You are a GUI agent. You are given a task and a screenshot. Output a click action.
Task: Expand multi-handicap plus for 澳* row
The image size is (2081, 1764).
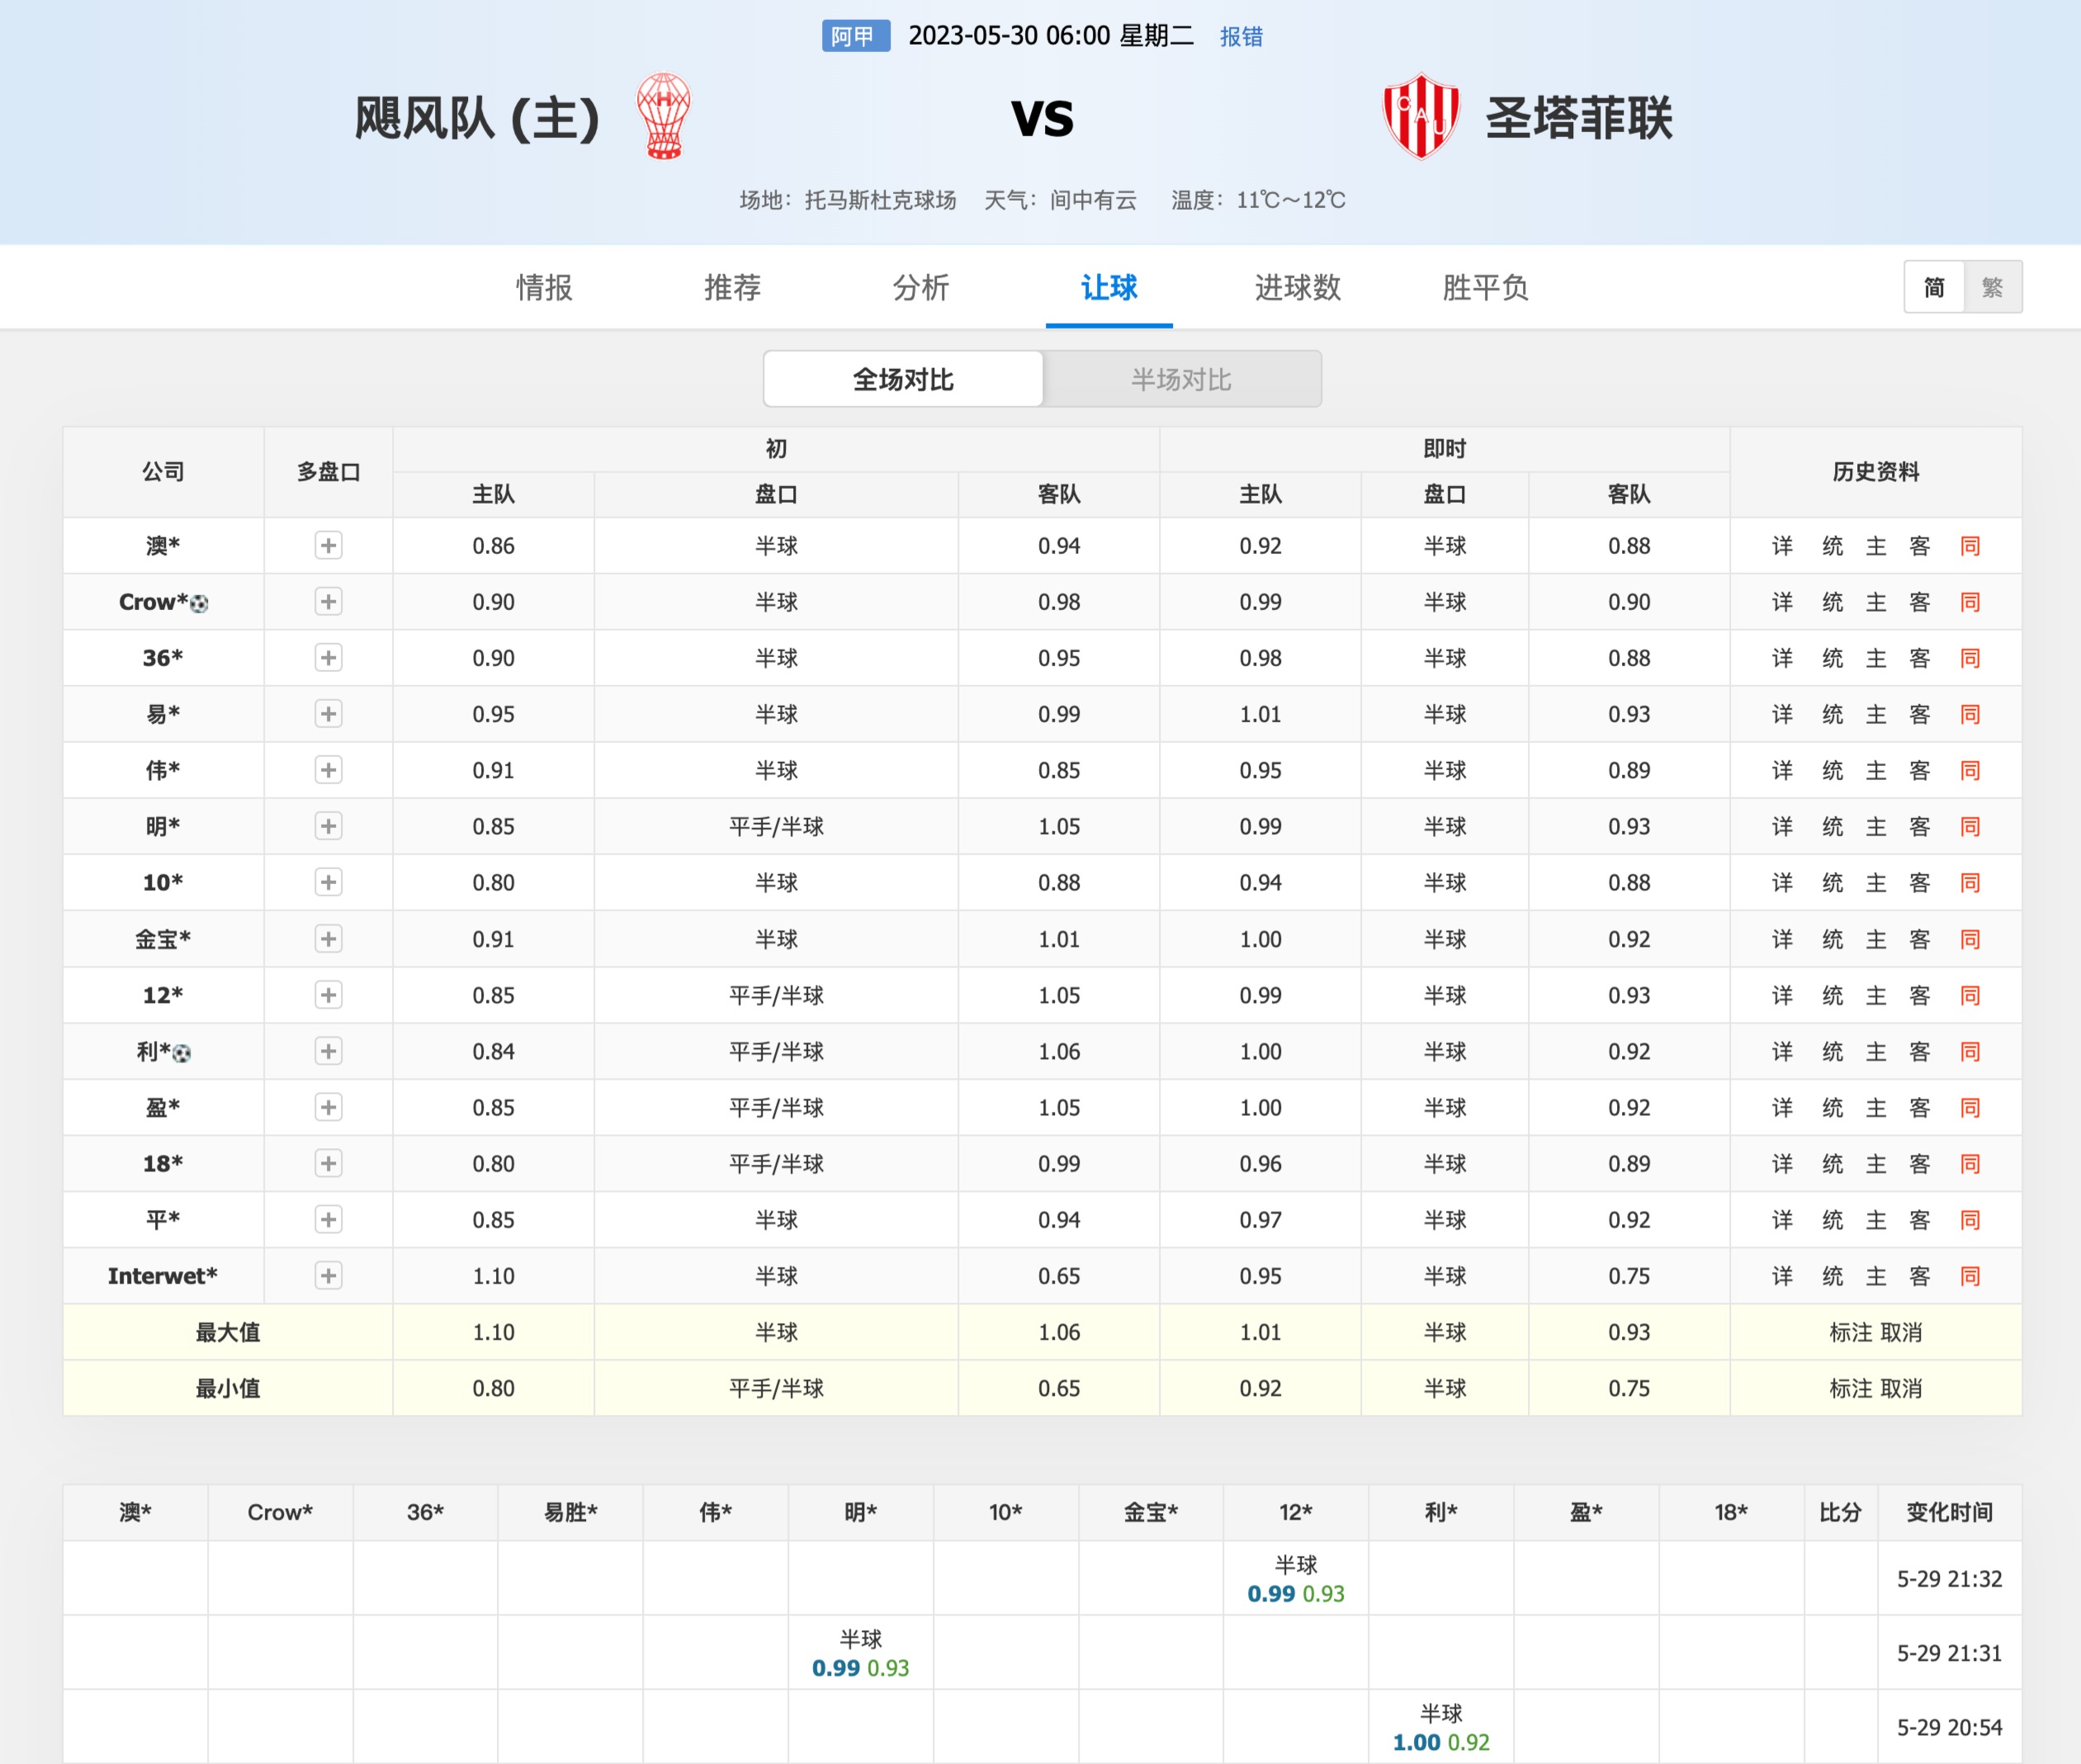328,545
